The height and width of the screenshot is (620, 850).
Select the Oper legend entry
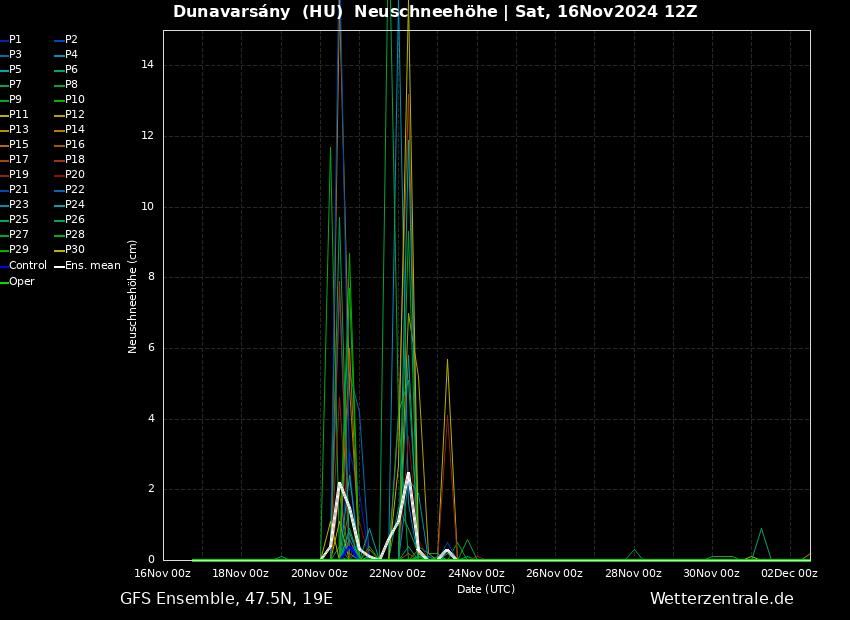(x=21, y=282)
